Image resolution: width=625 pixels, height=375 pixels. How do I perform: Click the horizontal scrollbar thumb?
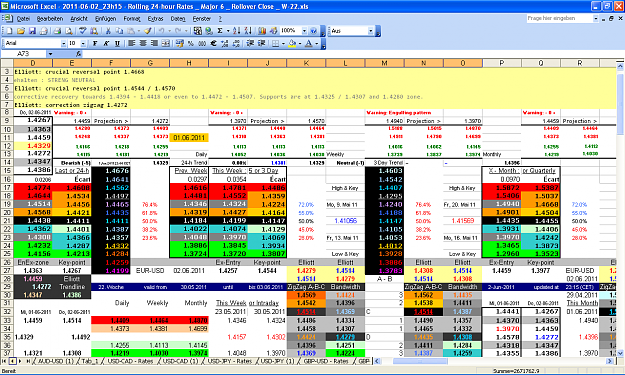tap(420, 361)
